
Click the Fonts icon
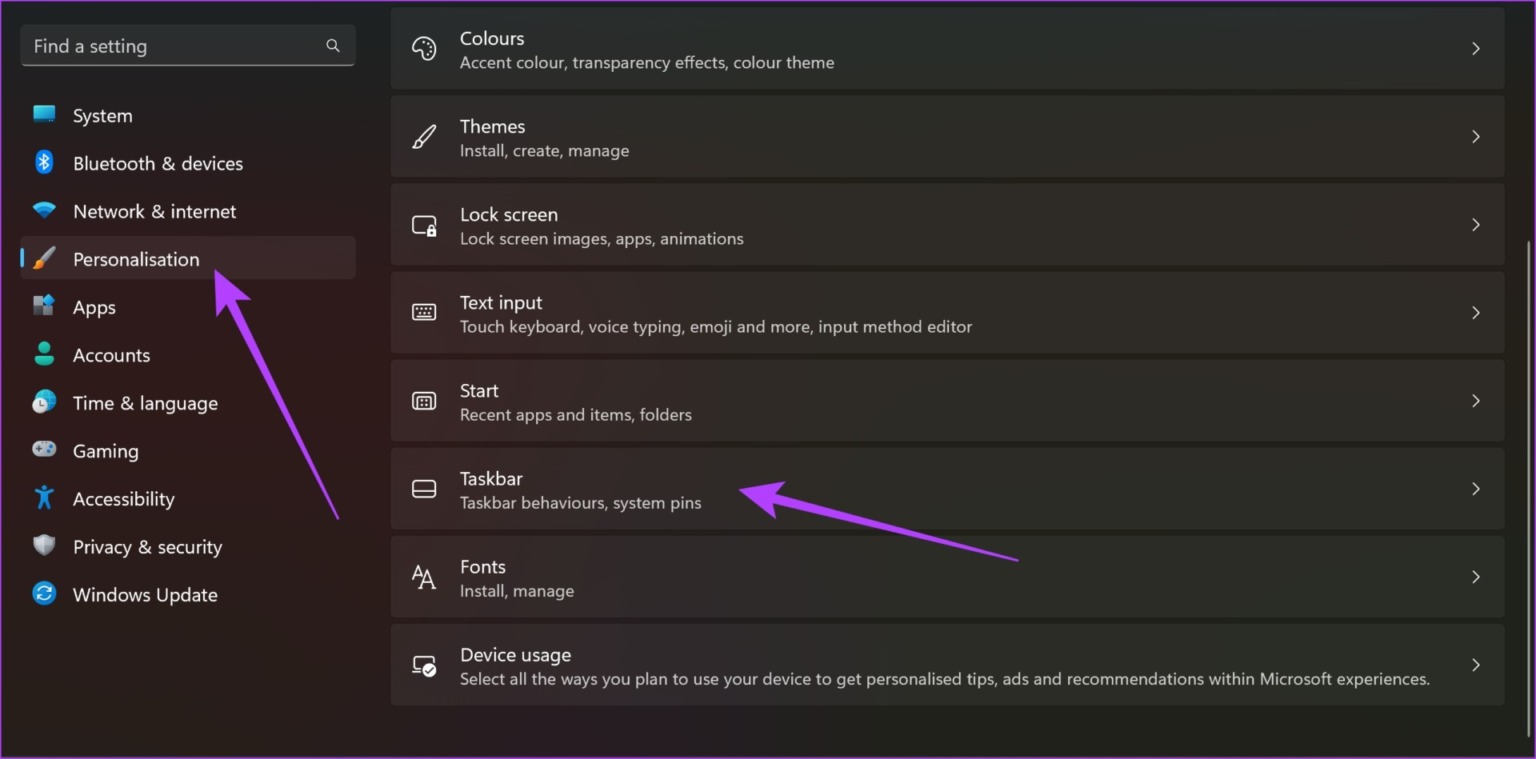coord(424,577)
